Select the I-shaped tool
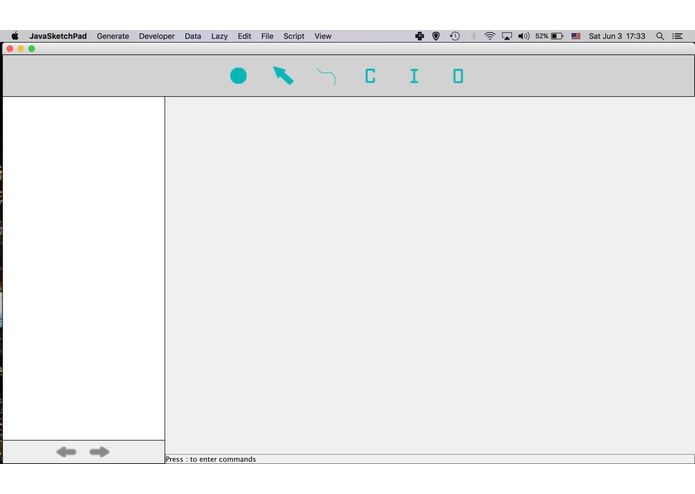Viewport: 695px width, 494px height. pyautogui.click(x=414, y=76)
